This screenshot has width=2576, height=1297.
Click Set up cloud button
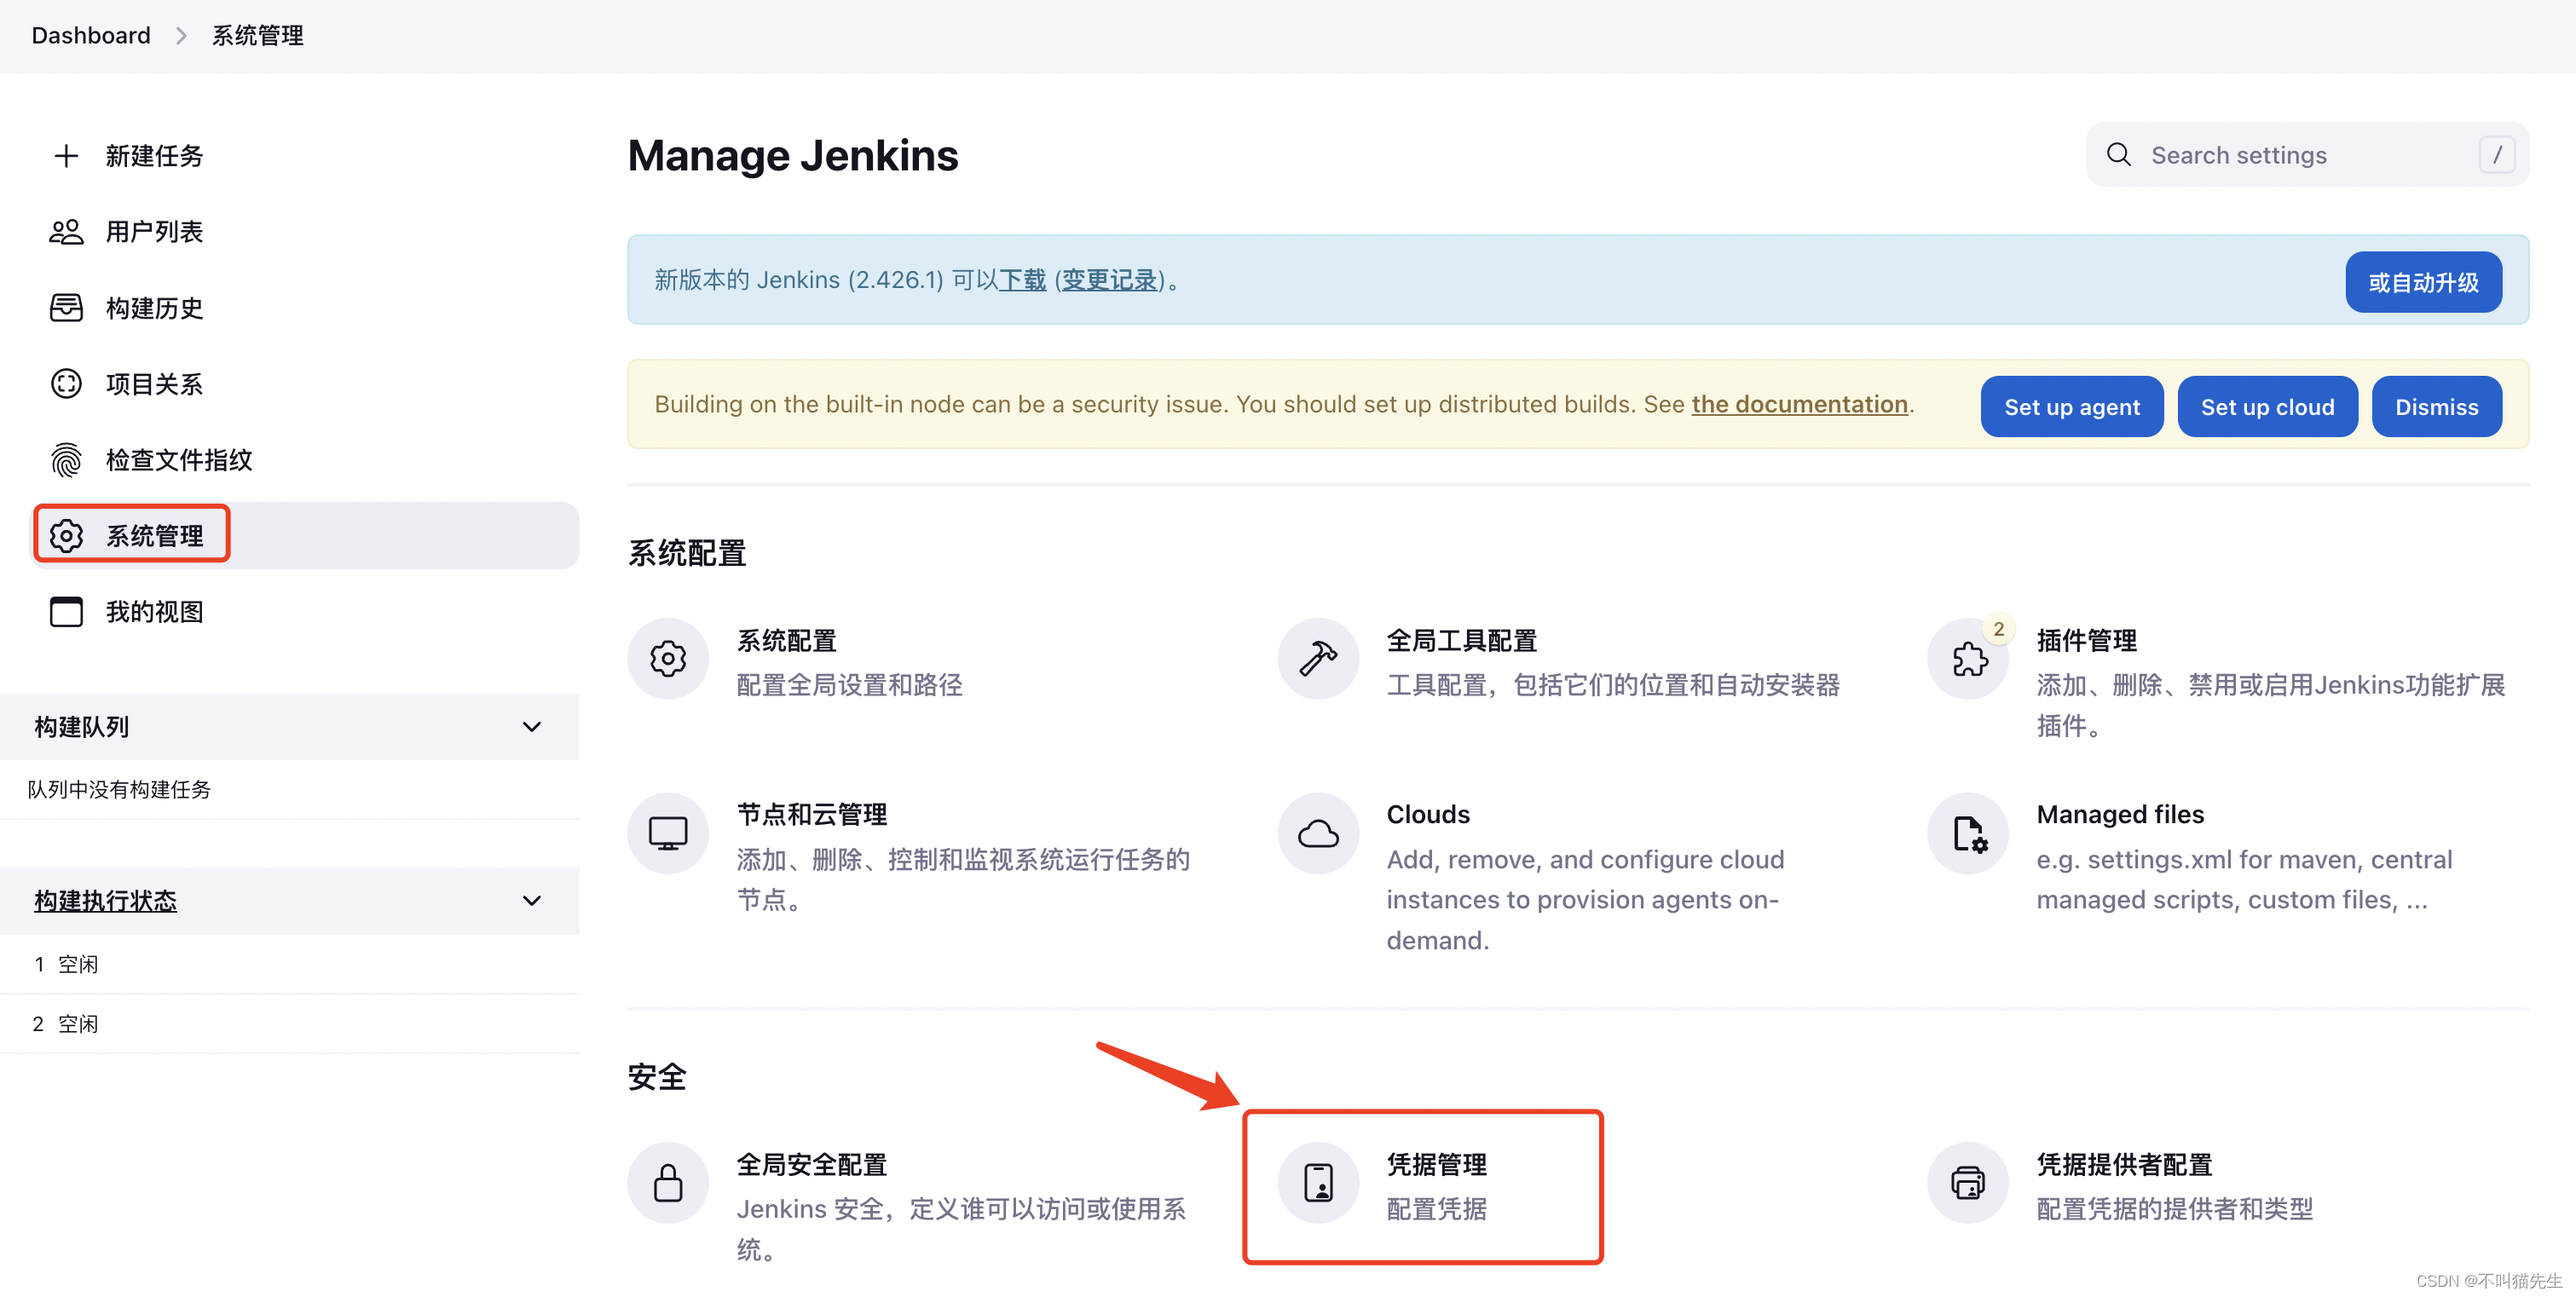click(x=2267, y=406)
